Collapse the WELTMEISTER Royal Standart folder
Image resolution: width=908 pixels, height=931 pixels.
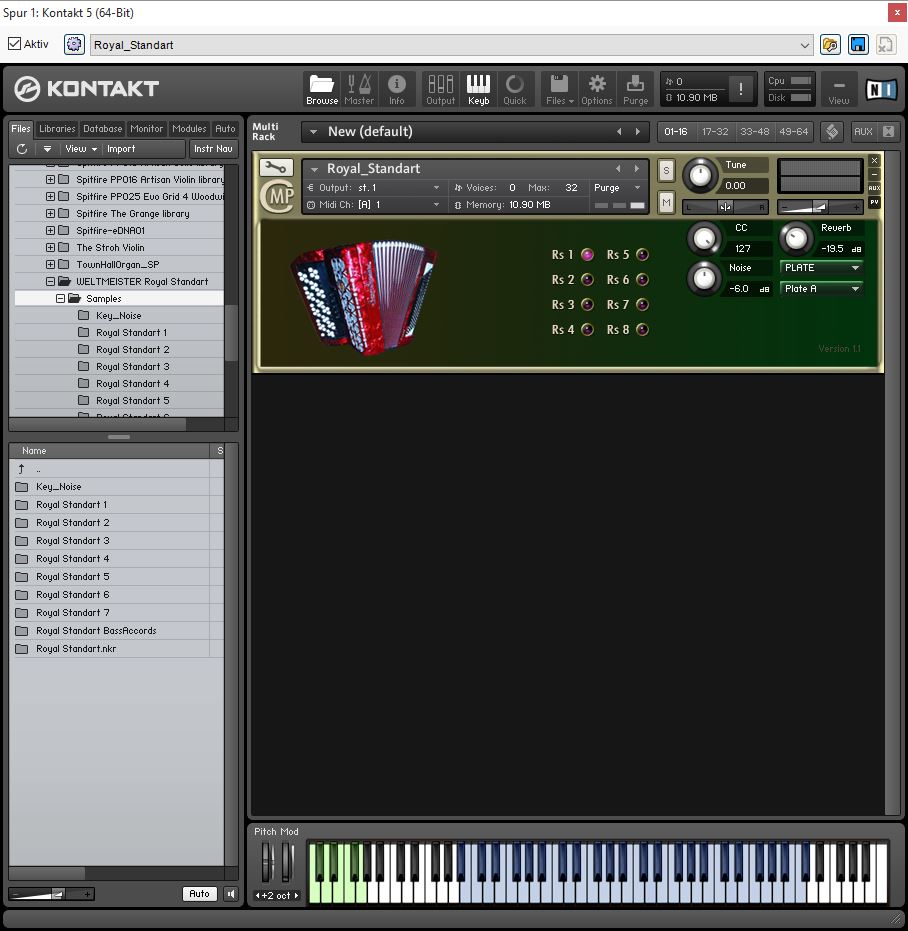50,281
